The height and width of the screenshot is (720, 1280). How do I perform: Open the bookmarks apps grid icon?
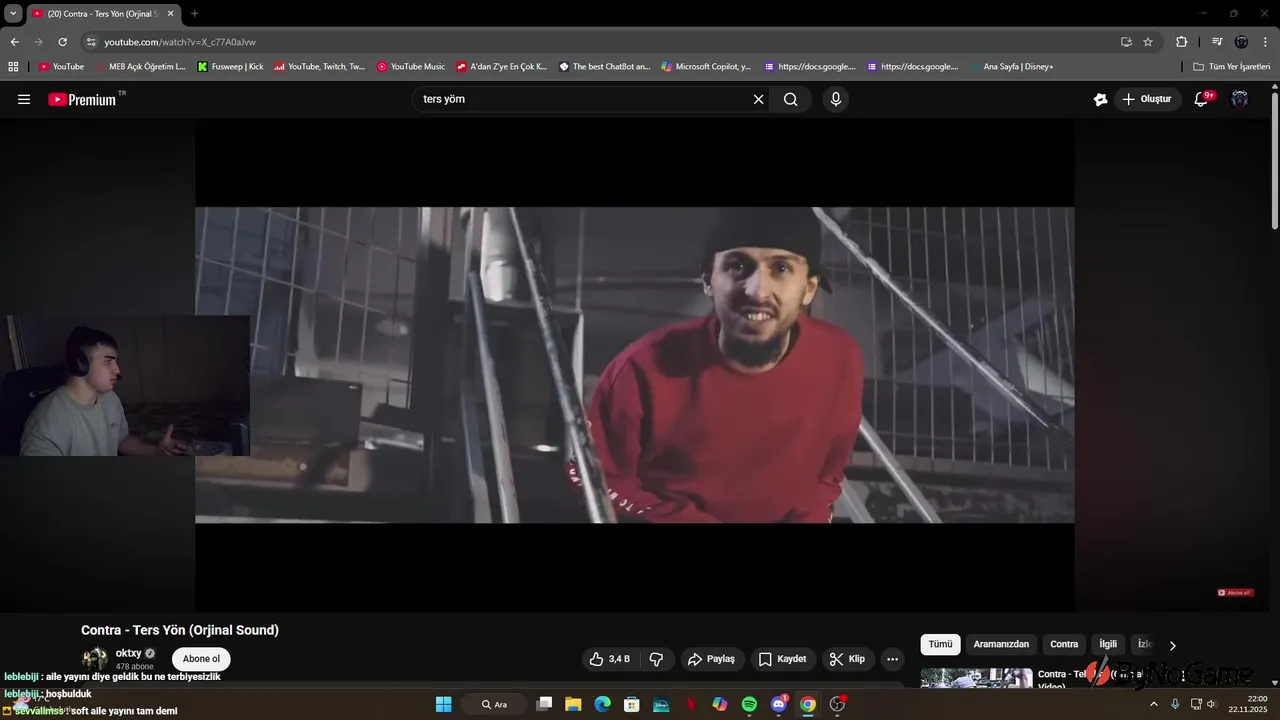pos(13,67)
